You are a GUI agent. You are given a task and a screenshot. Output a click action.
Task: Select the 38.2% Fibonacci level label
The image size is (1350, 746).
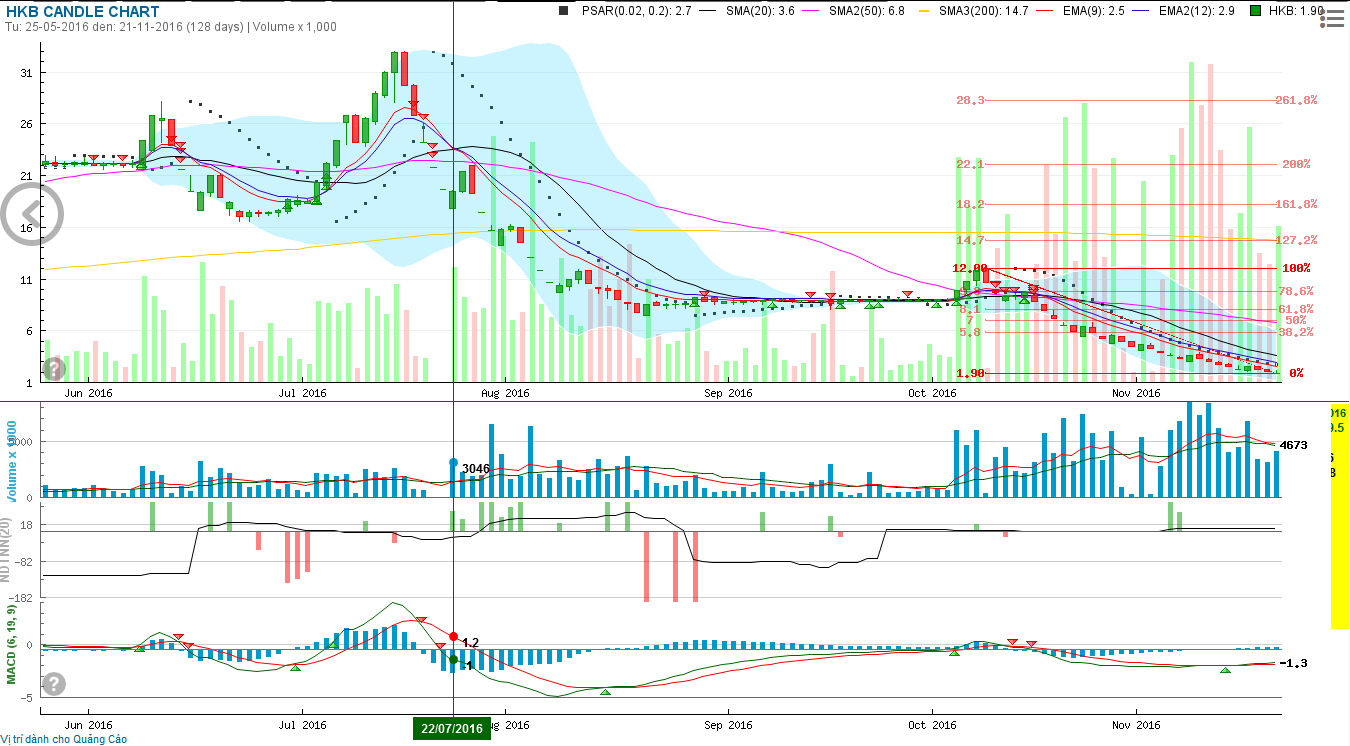point(1296,332)
